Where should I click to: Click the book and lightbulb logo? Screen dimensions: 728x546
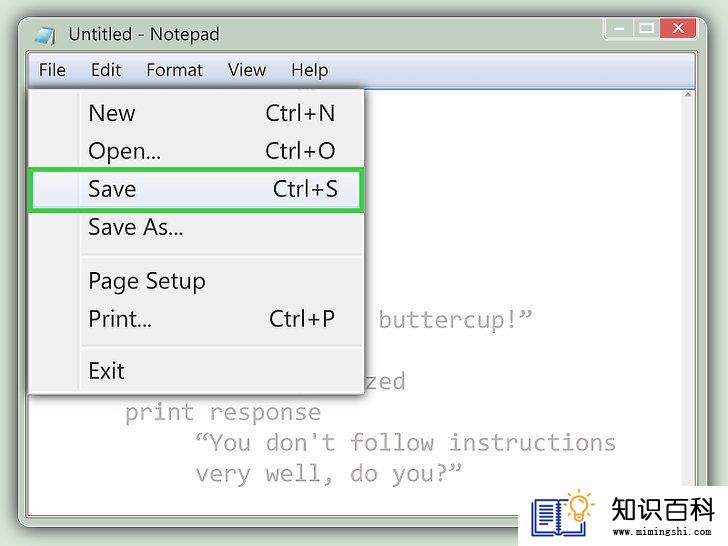[x=563, y=513]
